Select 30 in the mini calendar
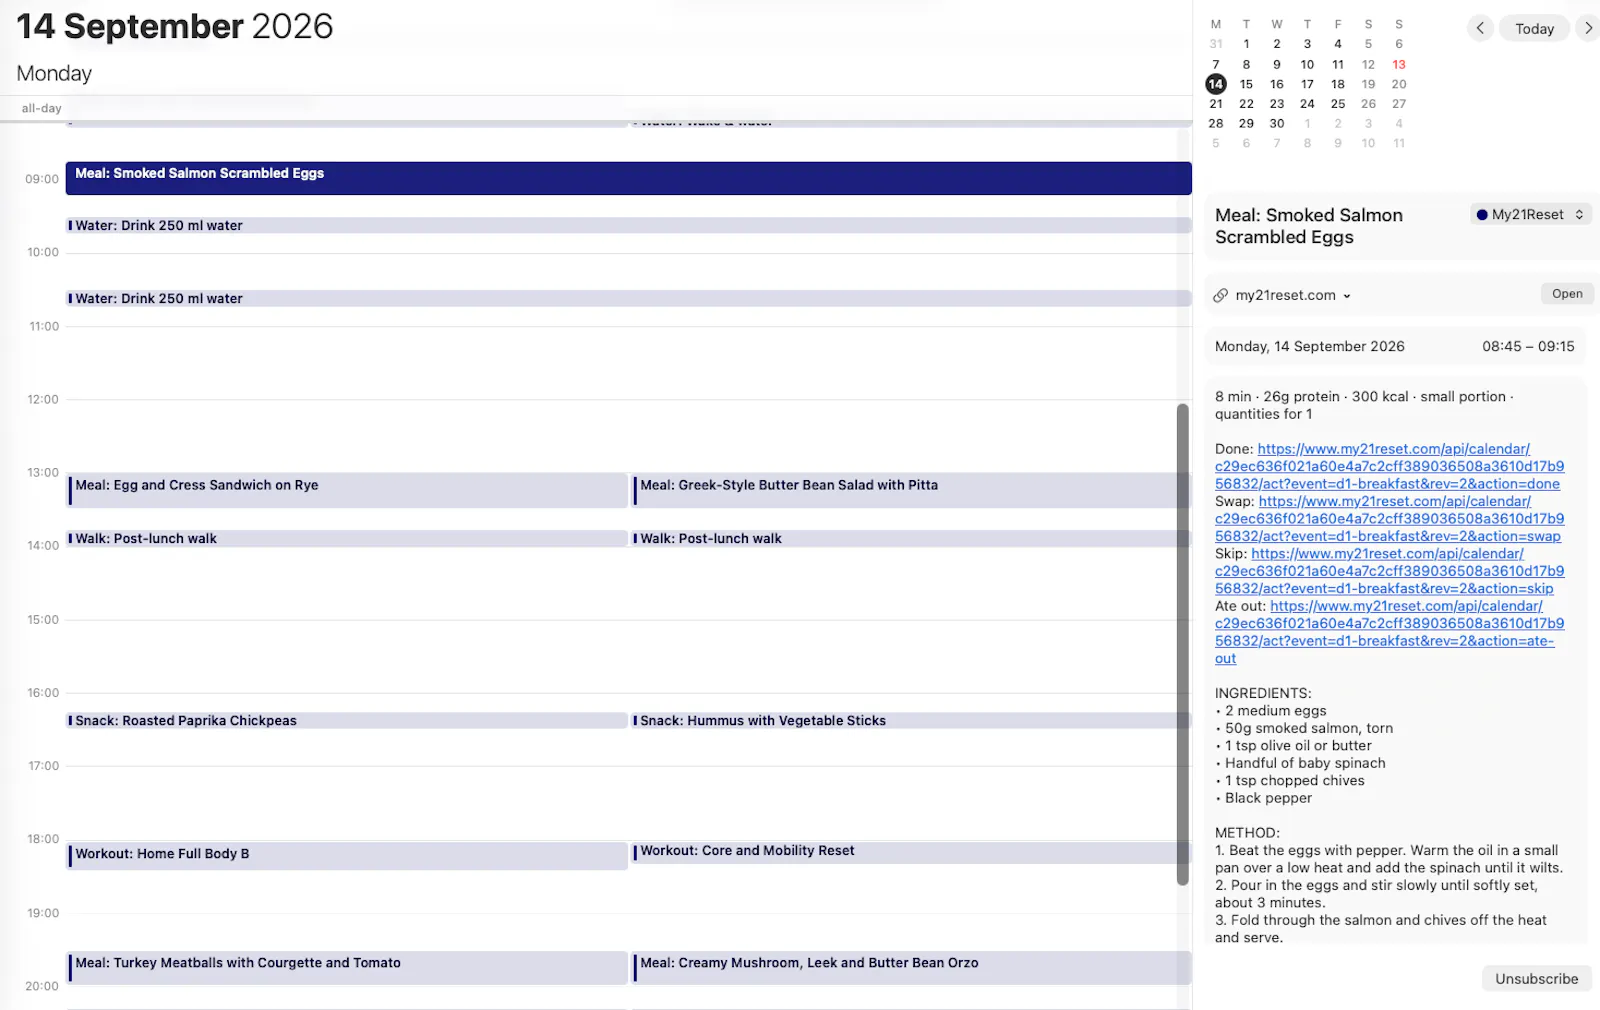The height and width of the screenshot is (1010, 1600). click(1277, 124)
